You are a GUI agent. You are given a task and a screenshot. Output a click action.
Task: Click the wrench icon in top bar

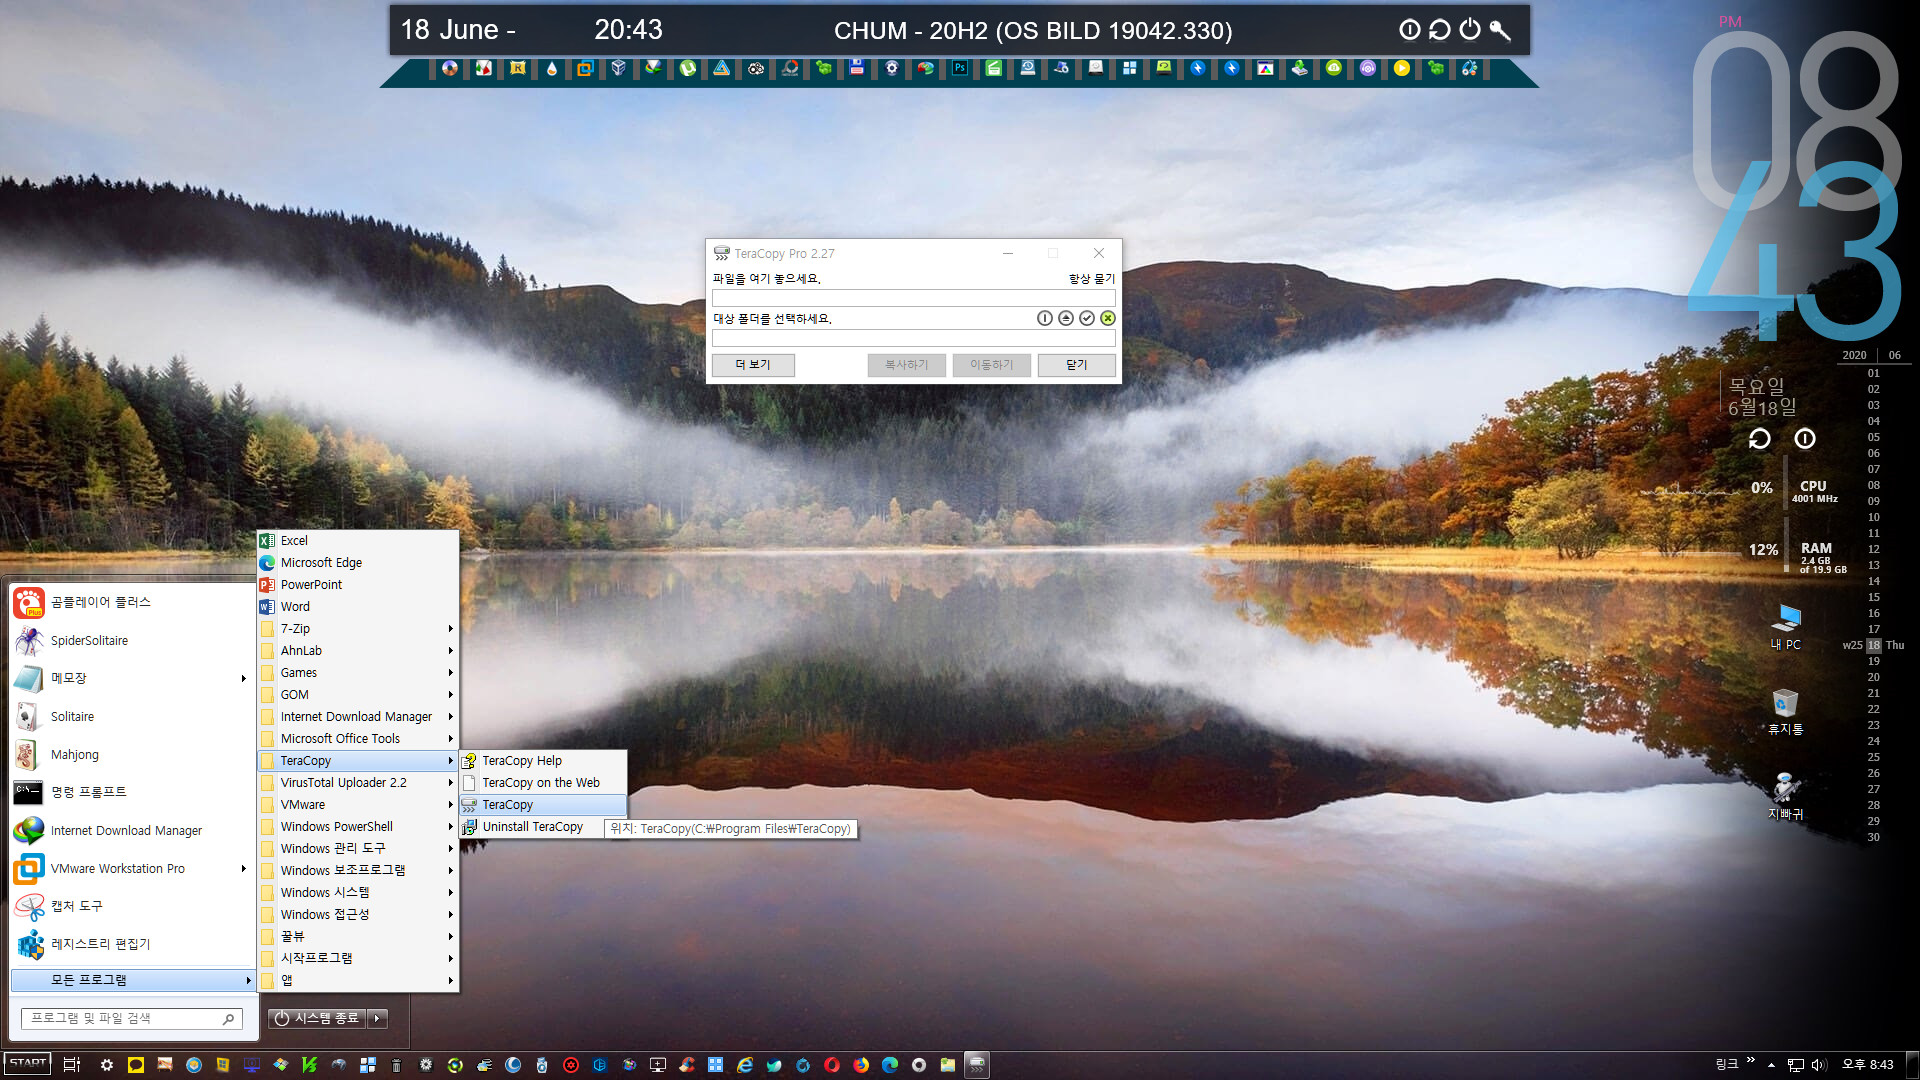point(1500,30)
